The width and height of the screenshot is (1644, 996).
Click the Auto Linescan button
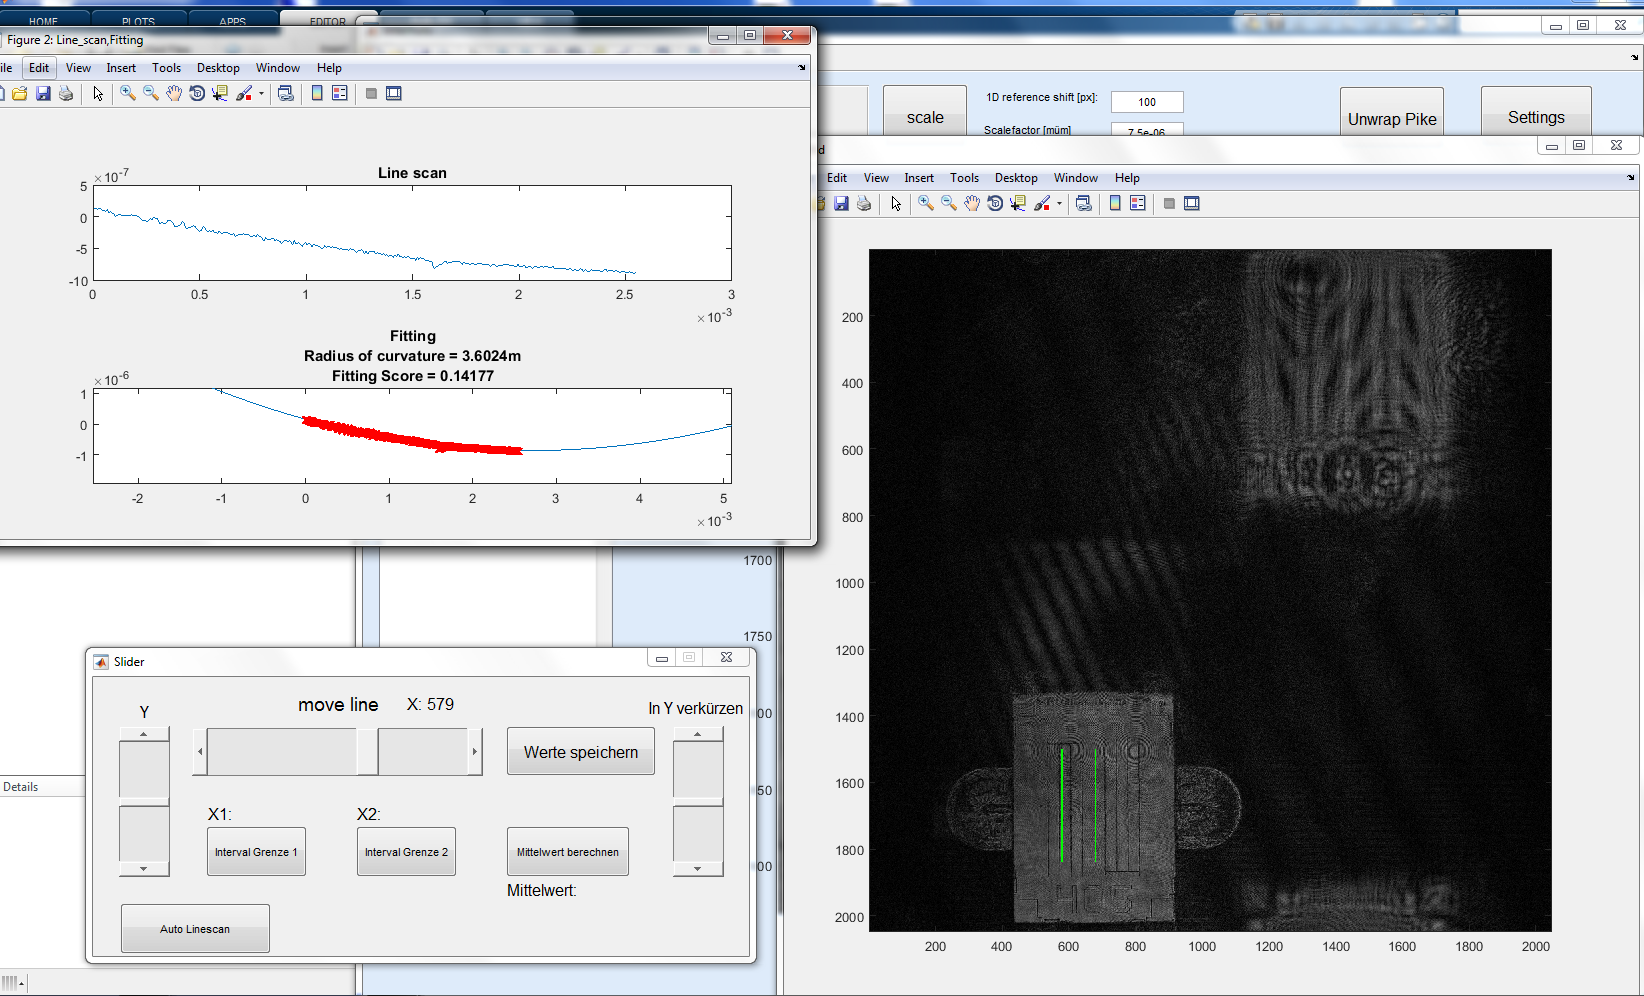[195, 929]
